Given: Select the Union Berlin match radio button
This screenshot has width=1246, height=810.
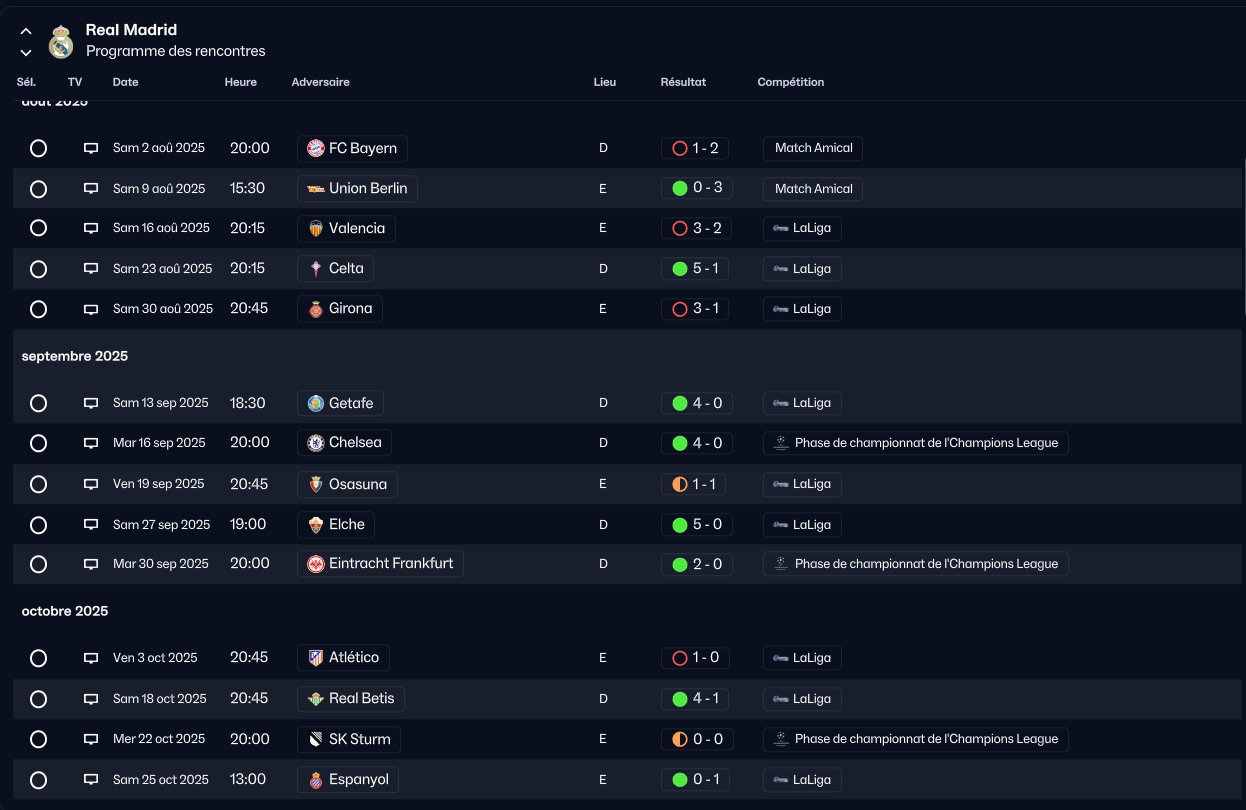Looking at the screenshot, I should (39, 189).
